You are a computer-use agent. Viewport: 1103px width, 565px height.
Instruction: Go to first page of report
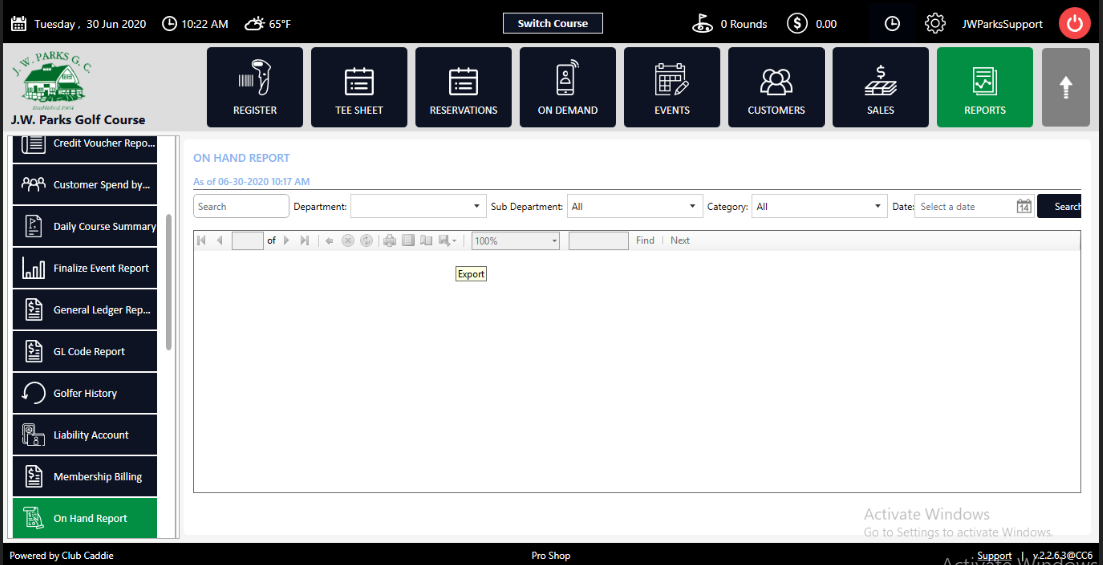point(202,241)
